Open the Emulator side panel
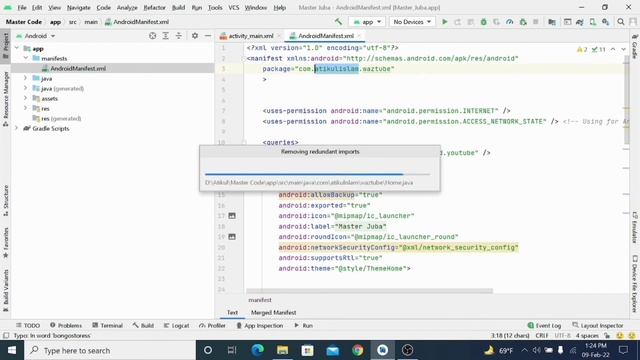Viewport: 640px width, 360px height. pyautogui.click(x=635, y=227)
